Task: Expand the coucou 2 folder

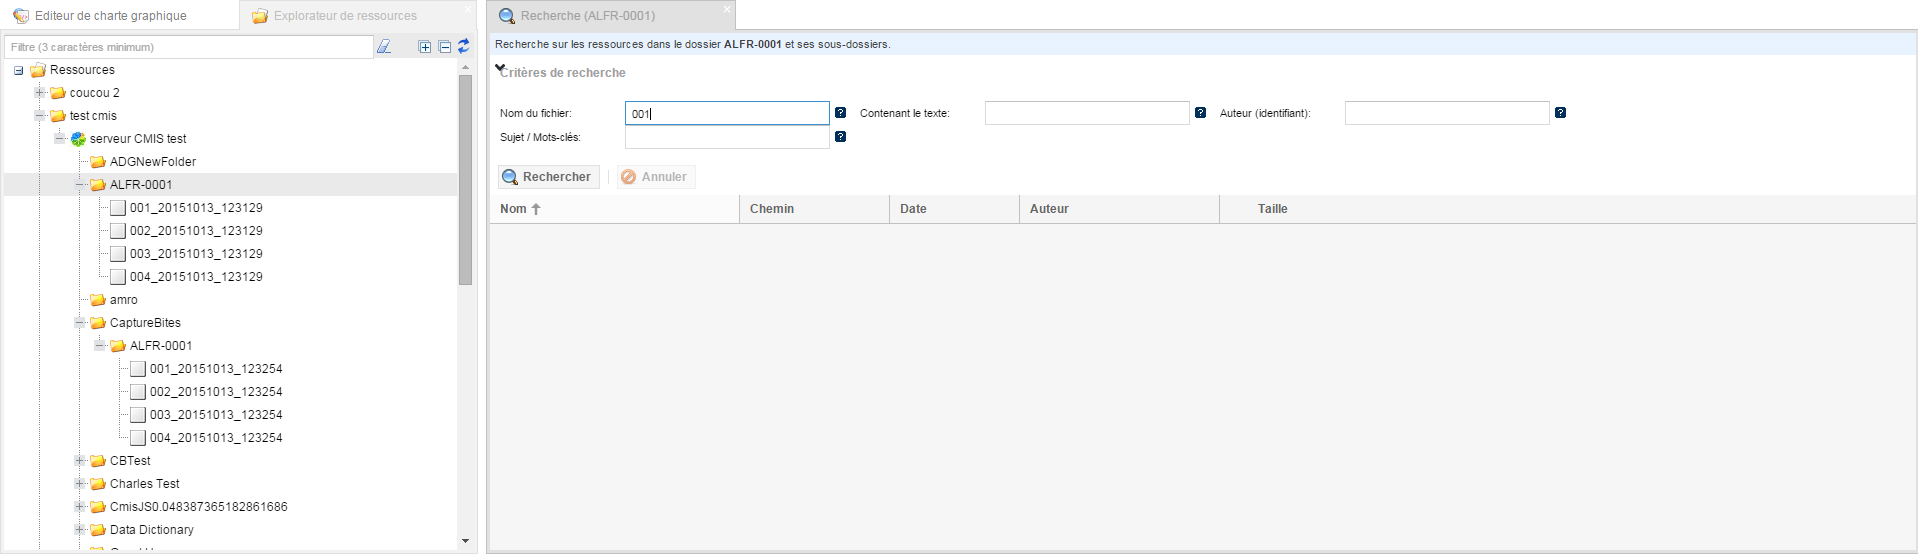Action: 40,93
